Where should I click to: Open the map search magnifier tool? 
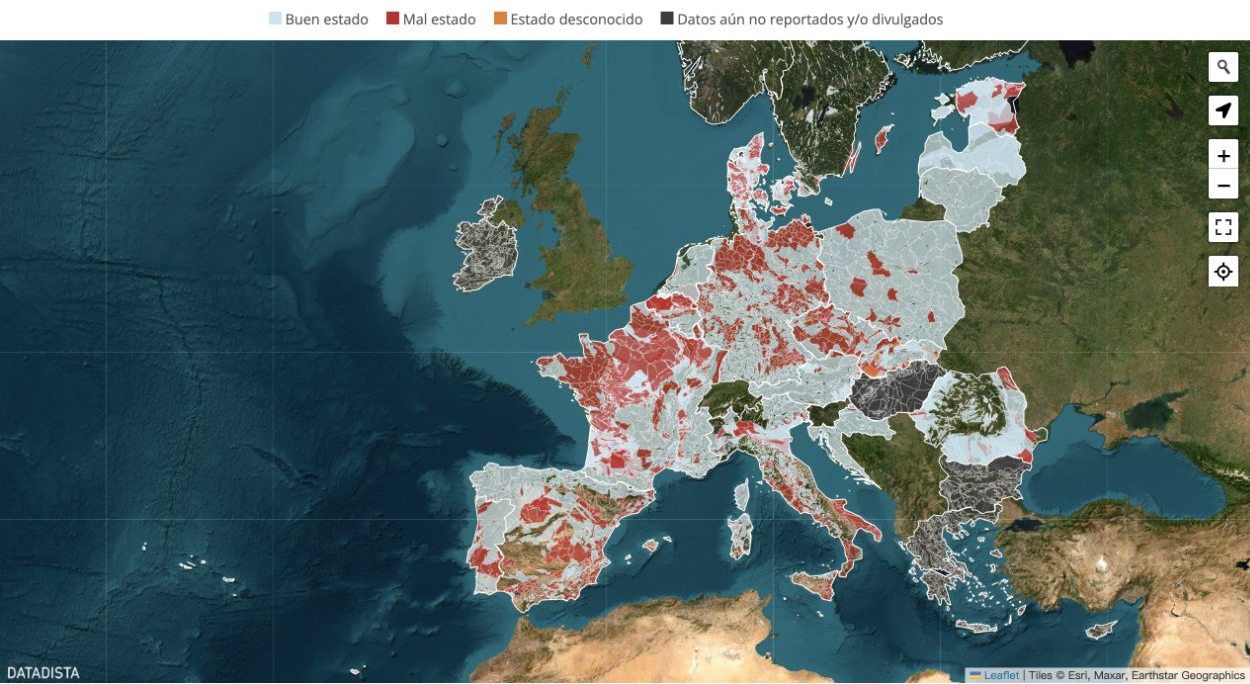(x=1223, y=67)
